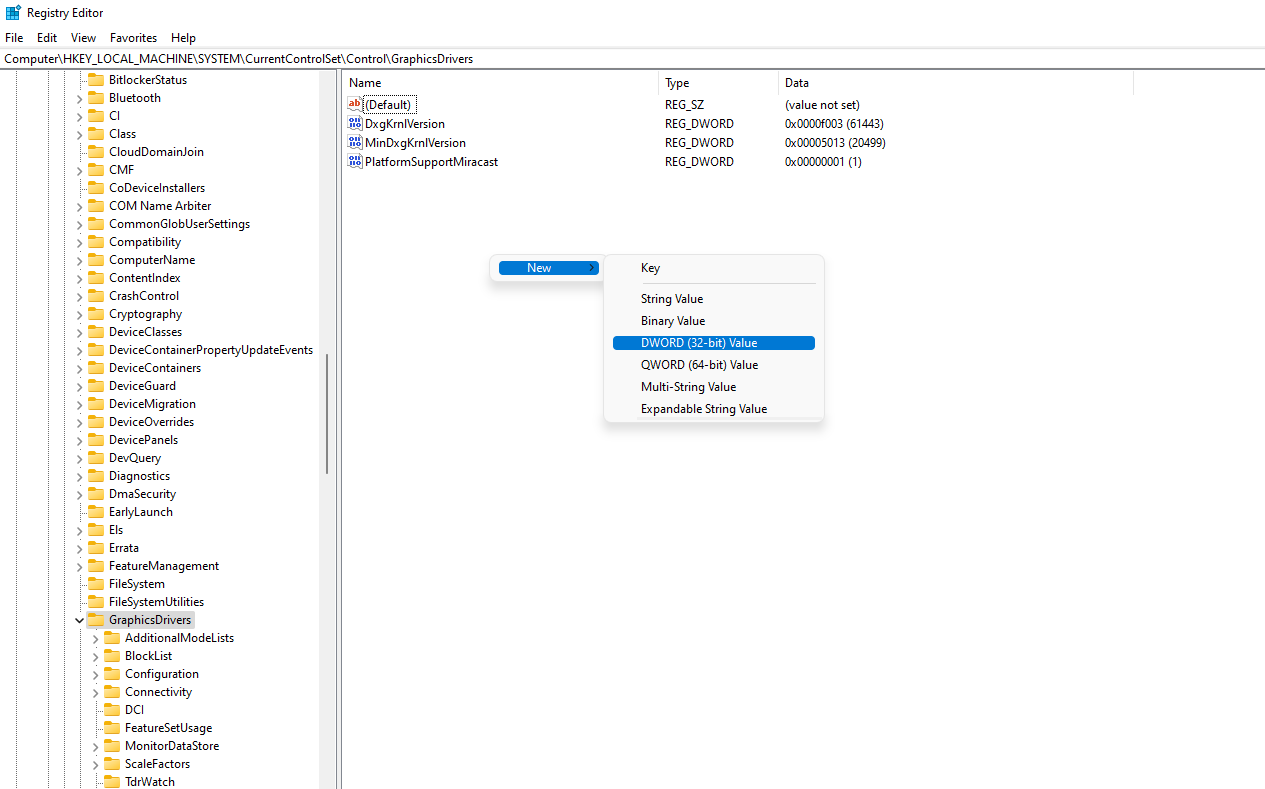Screen dimensions: 1265x789
Task: Choose DWORD (32-bit) Value from submenu
Action: click(x=714, y=343)
